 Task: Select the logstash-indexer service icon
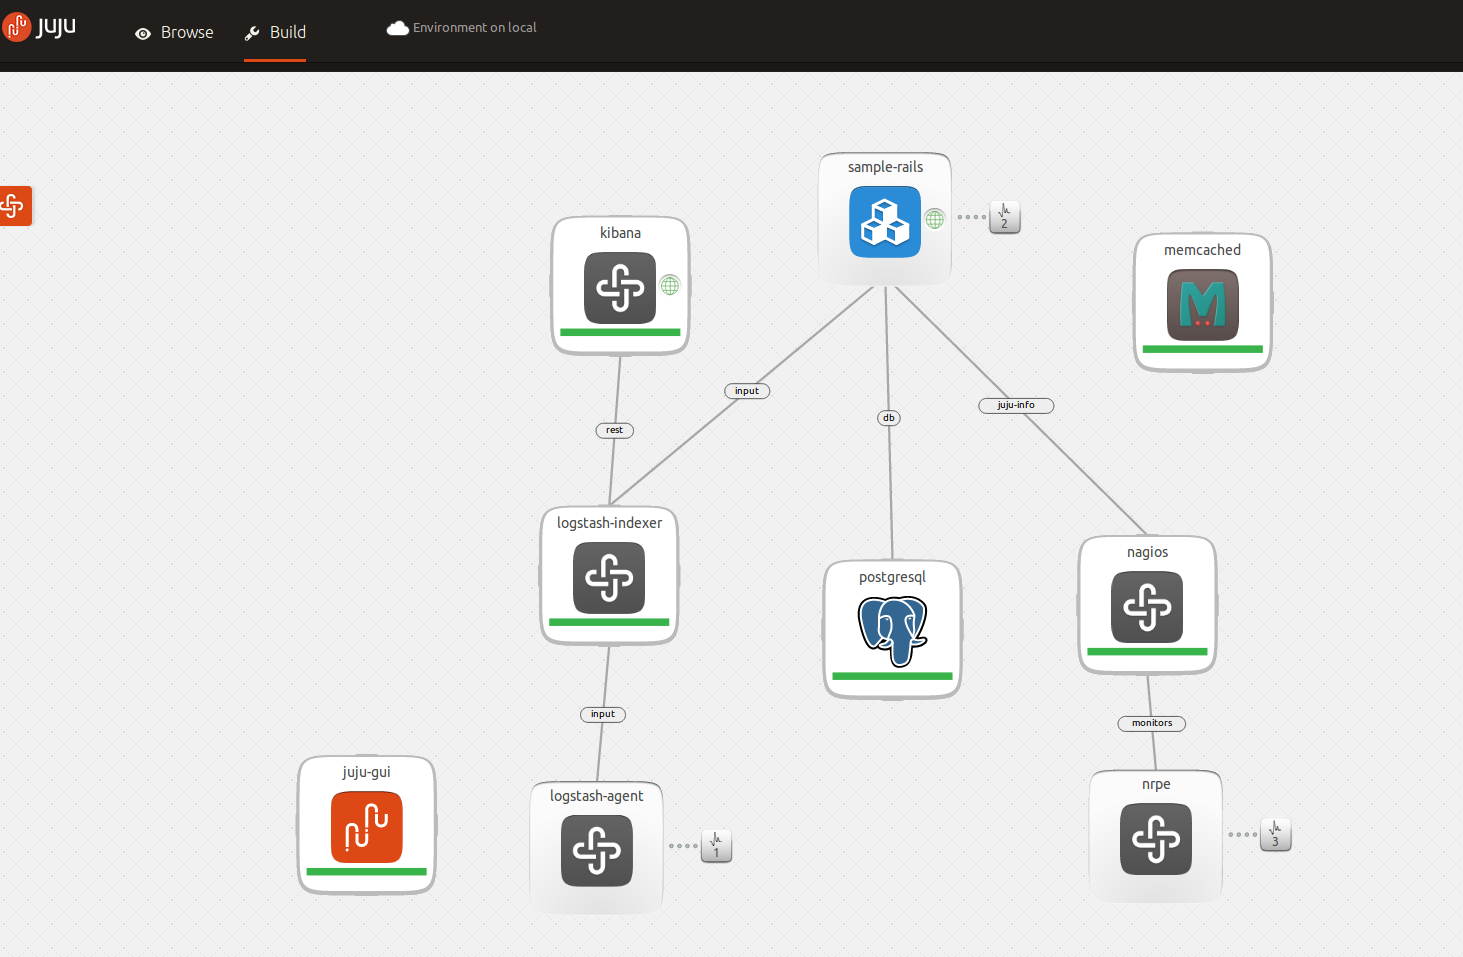click(609, 578)
